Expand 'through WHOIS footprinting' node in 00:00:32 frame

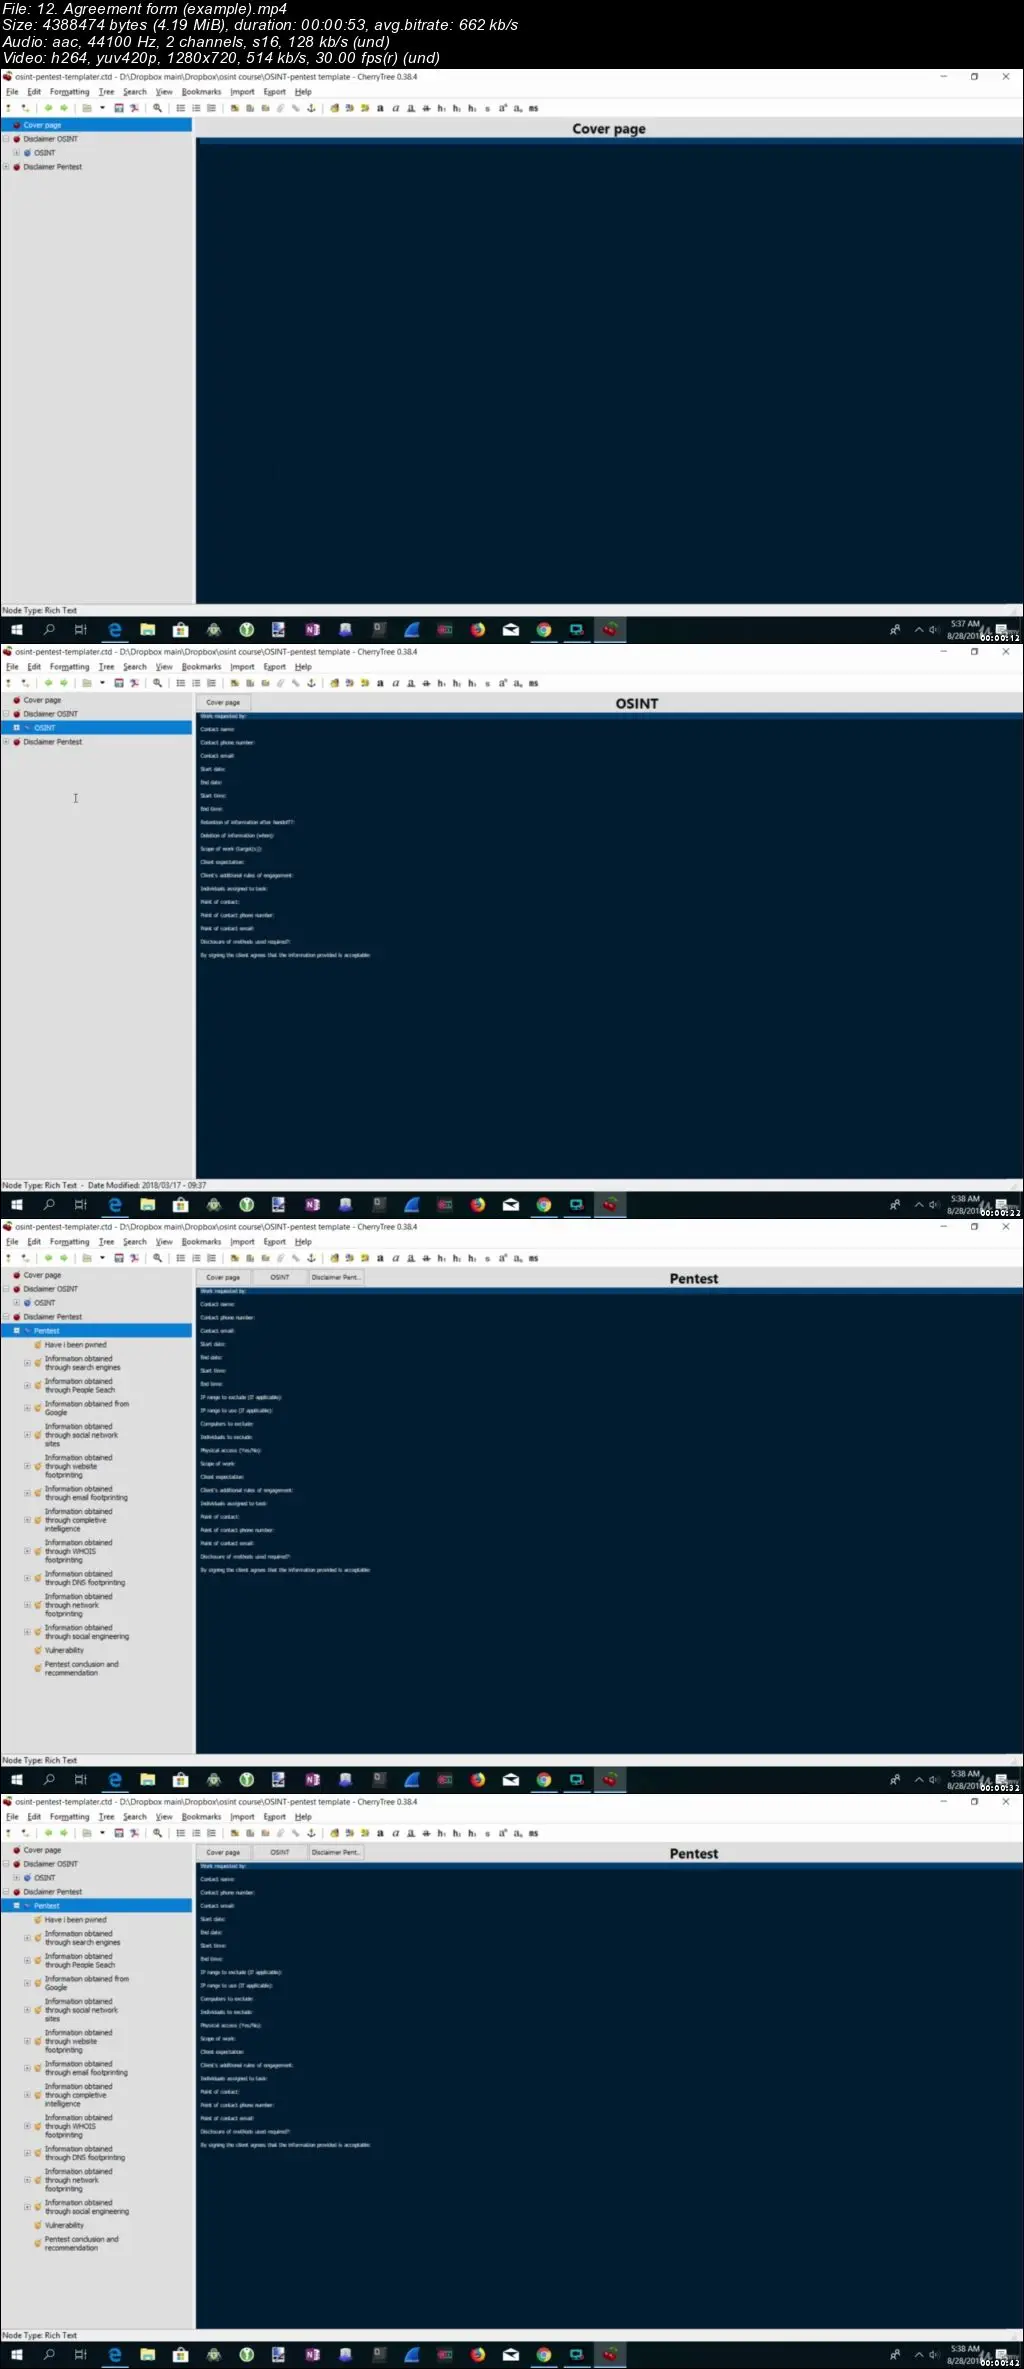[27, 1551]
